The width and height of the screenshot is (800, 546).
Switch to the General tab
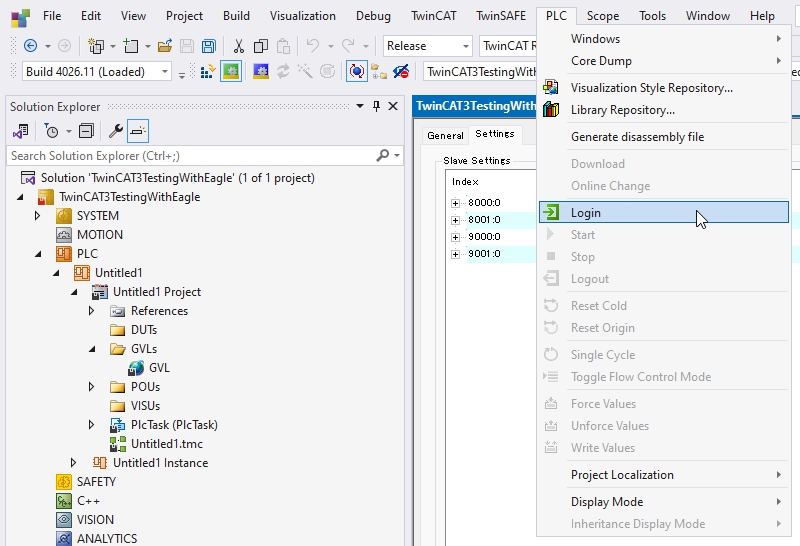[445, 135]
